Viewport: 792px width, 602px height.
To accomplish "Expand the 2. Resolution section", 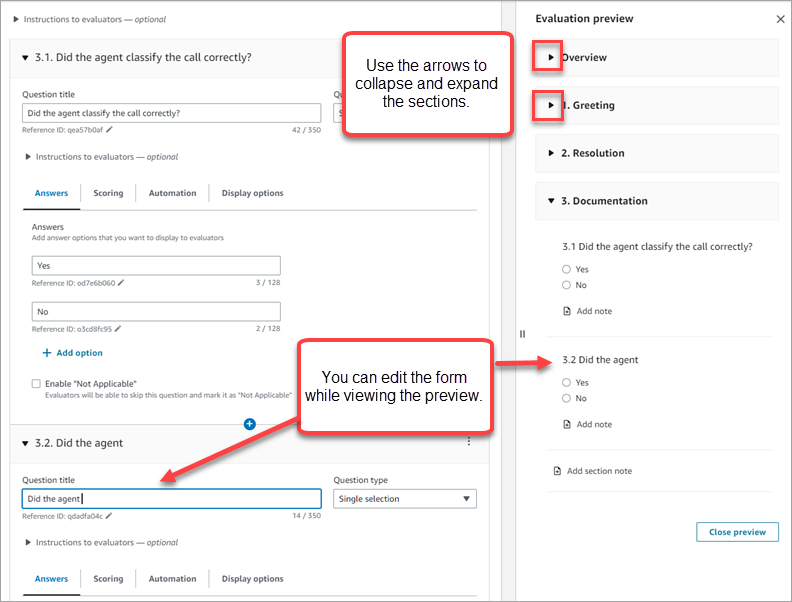I will tap(551, 153).
